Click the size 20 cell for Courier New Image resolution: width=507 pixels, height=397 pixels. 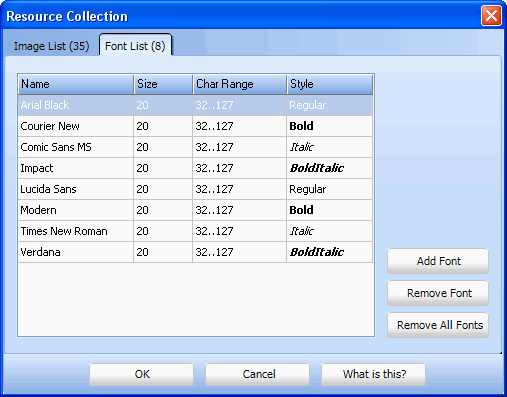point(163,126)
